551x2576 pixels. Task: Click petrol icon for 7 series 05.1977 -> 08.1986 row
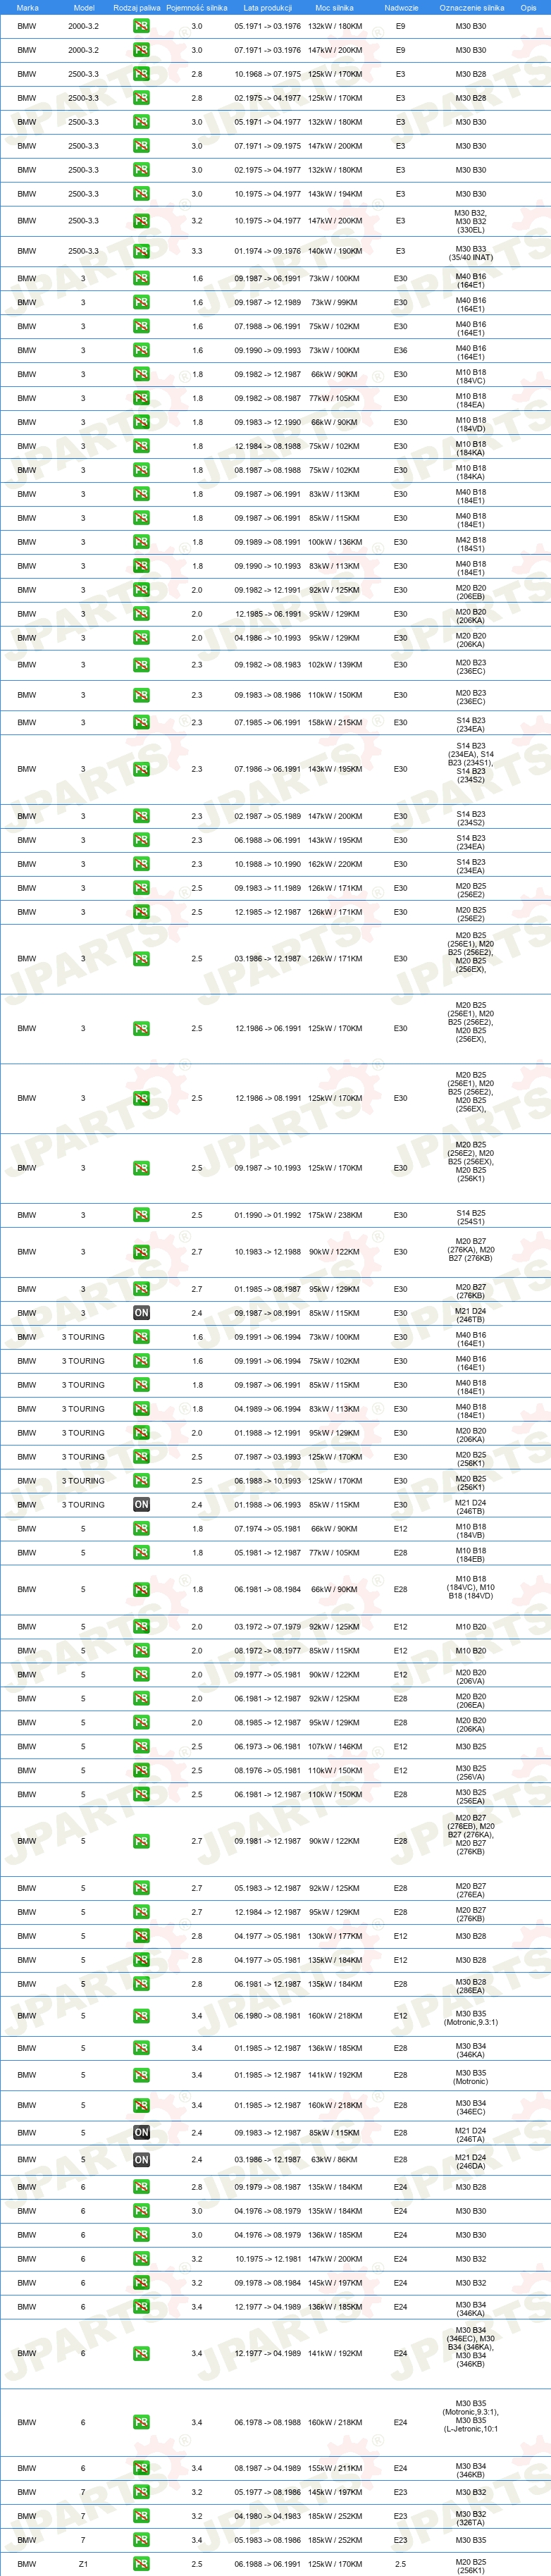pyautogui.click(x=141, y=2492)
